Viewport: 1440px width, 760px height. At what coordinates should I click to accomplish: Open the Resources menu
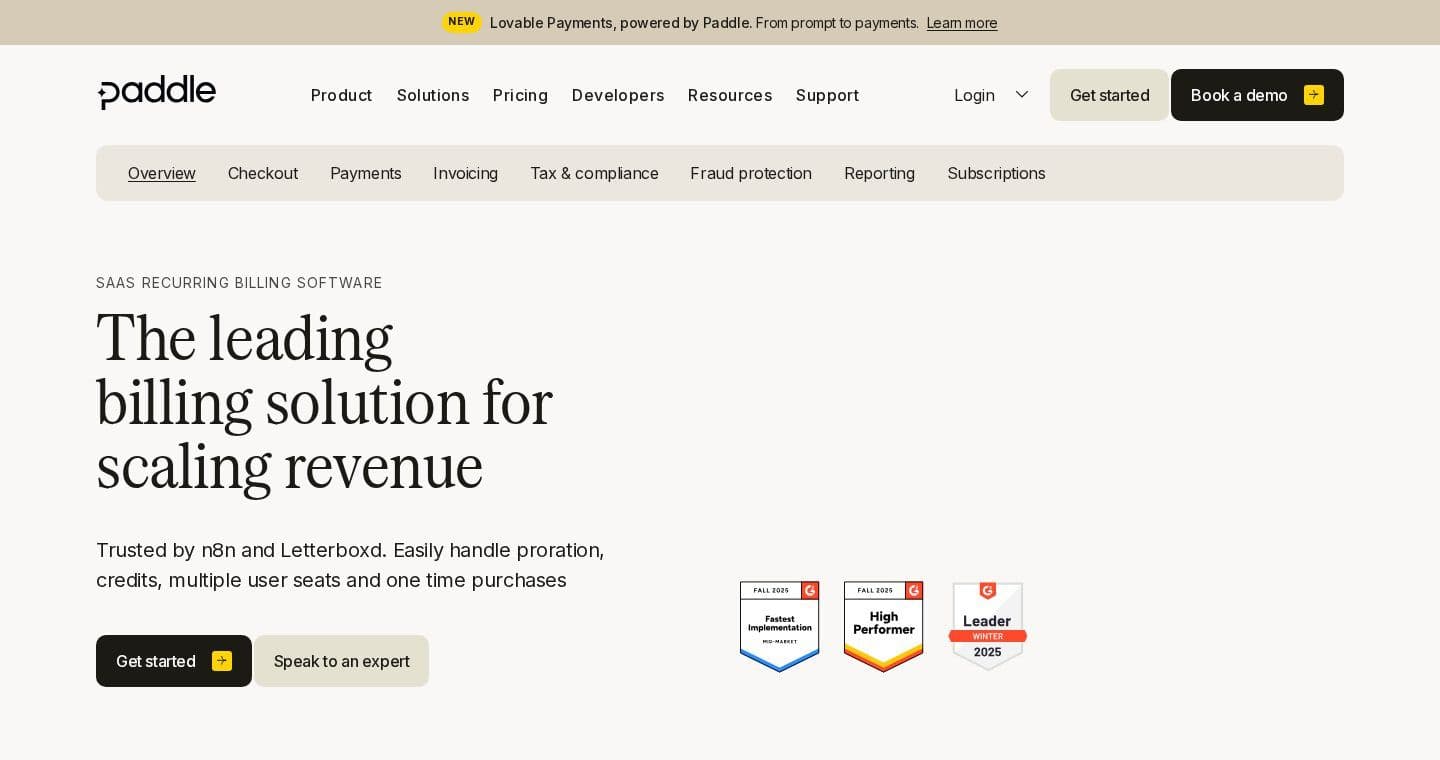click(x=730, y=95)
